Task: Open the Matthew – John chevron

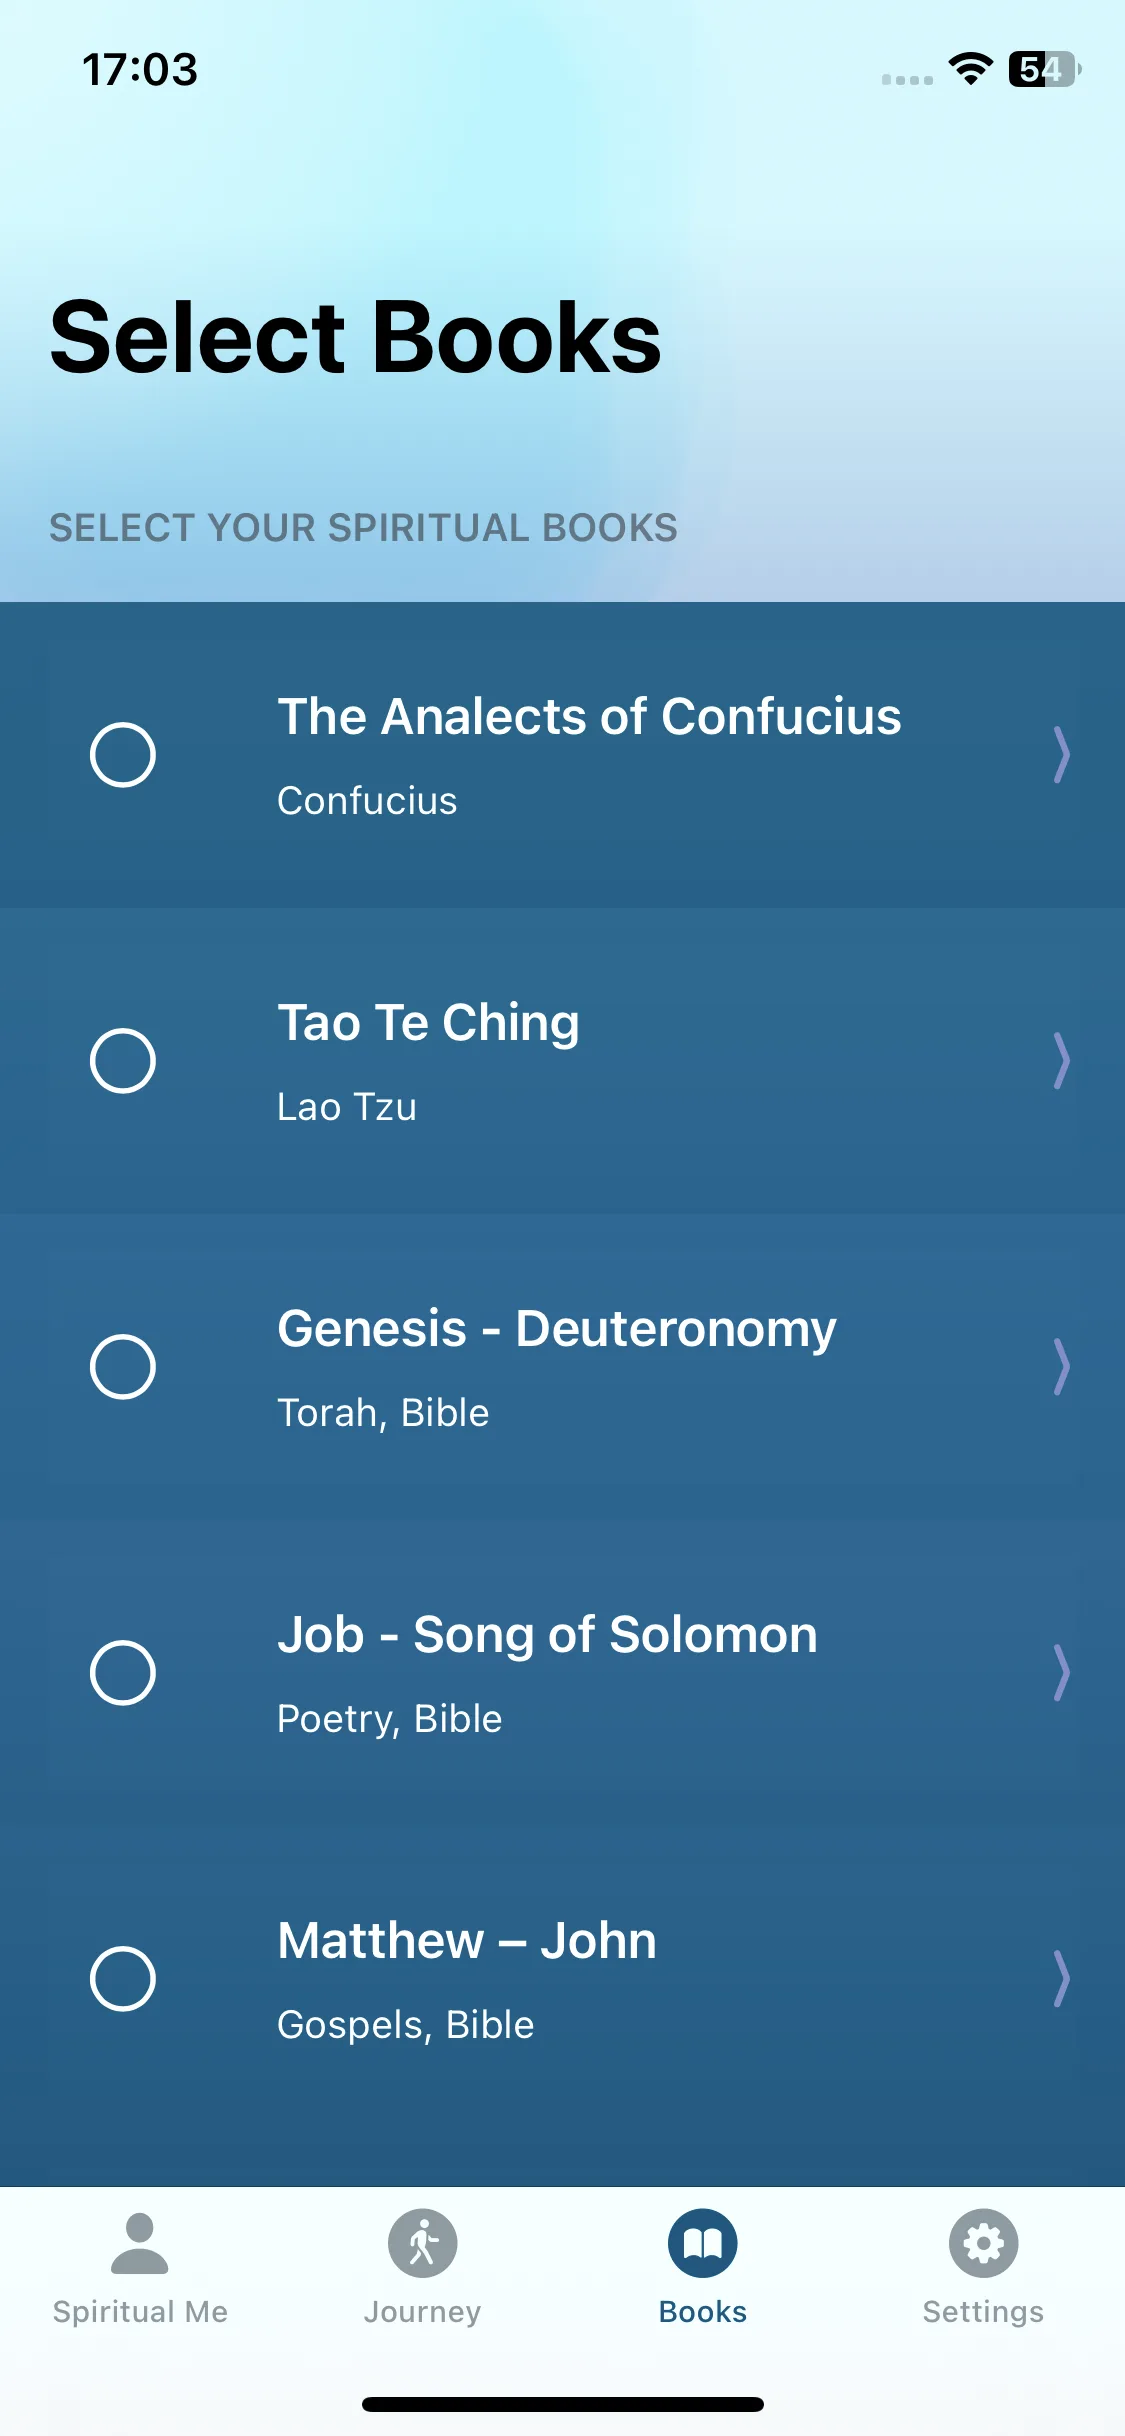Action: [x=1062, y=1978]
